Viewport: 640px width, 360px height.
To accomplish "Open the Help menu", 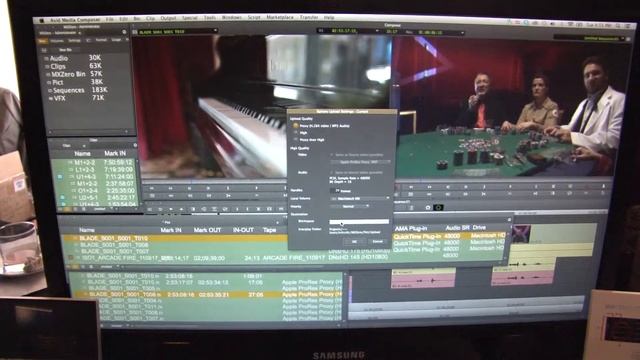I will click(x=329, y=18).
